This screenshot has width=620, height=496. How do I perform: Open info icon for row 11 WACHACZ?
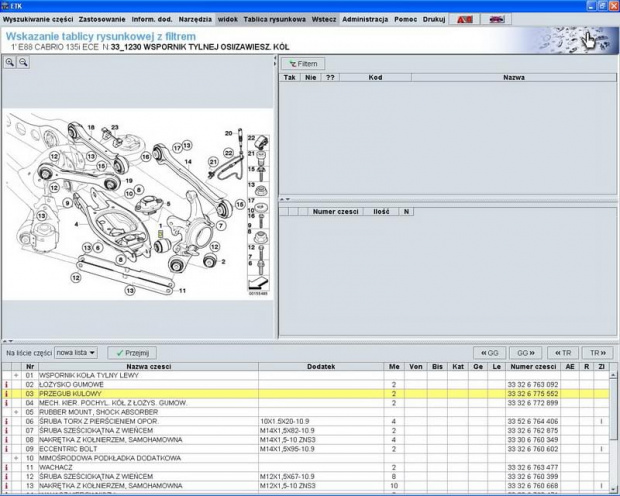[6, 468]
